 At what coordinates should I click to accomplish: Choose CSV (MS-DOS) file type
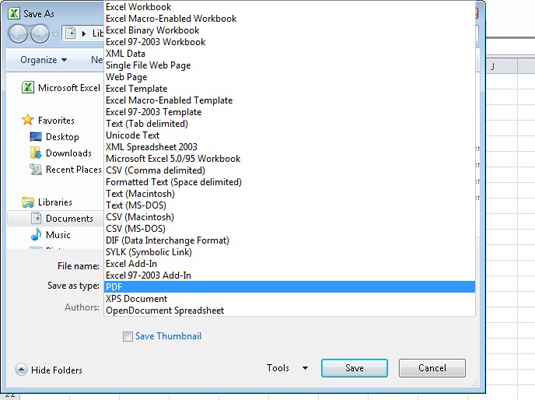pos(289,229)
